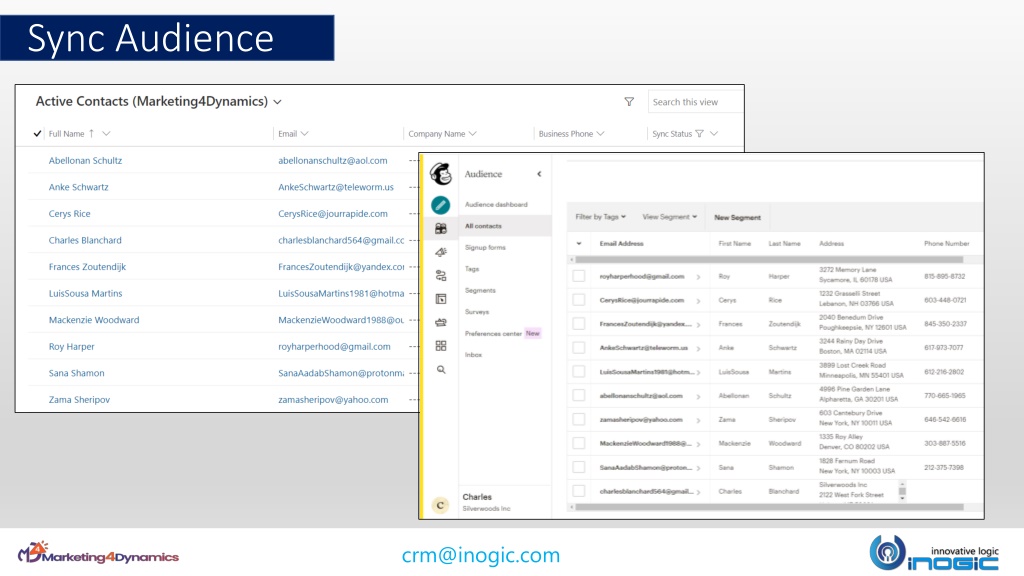The height and width of the screenshot is (576, 1024).
Task: Click the Create pencil icon in Mailchimp
Action: coord(441,205)
